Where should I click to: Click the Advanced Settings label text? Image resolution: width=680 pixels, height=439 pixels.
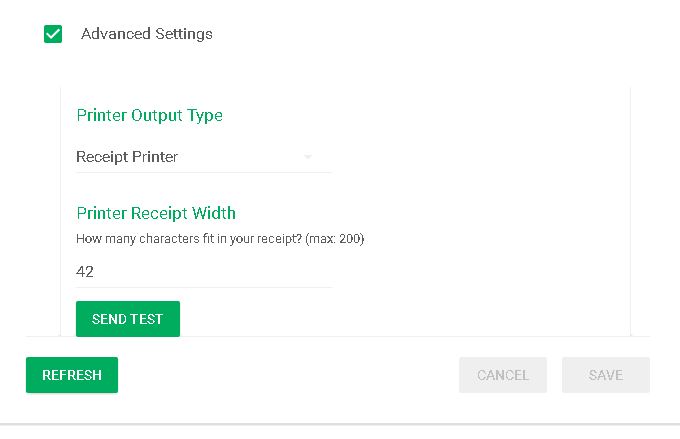[146, 34]
